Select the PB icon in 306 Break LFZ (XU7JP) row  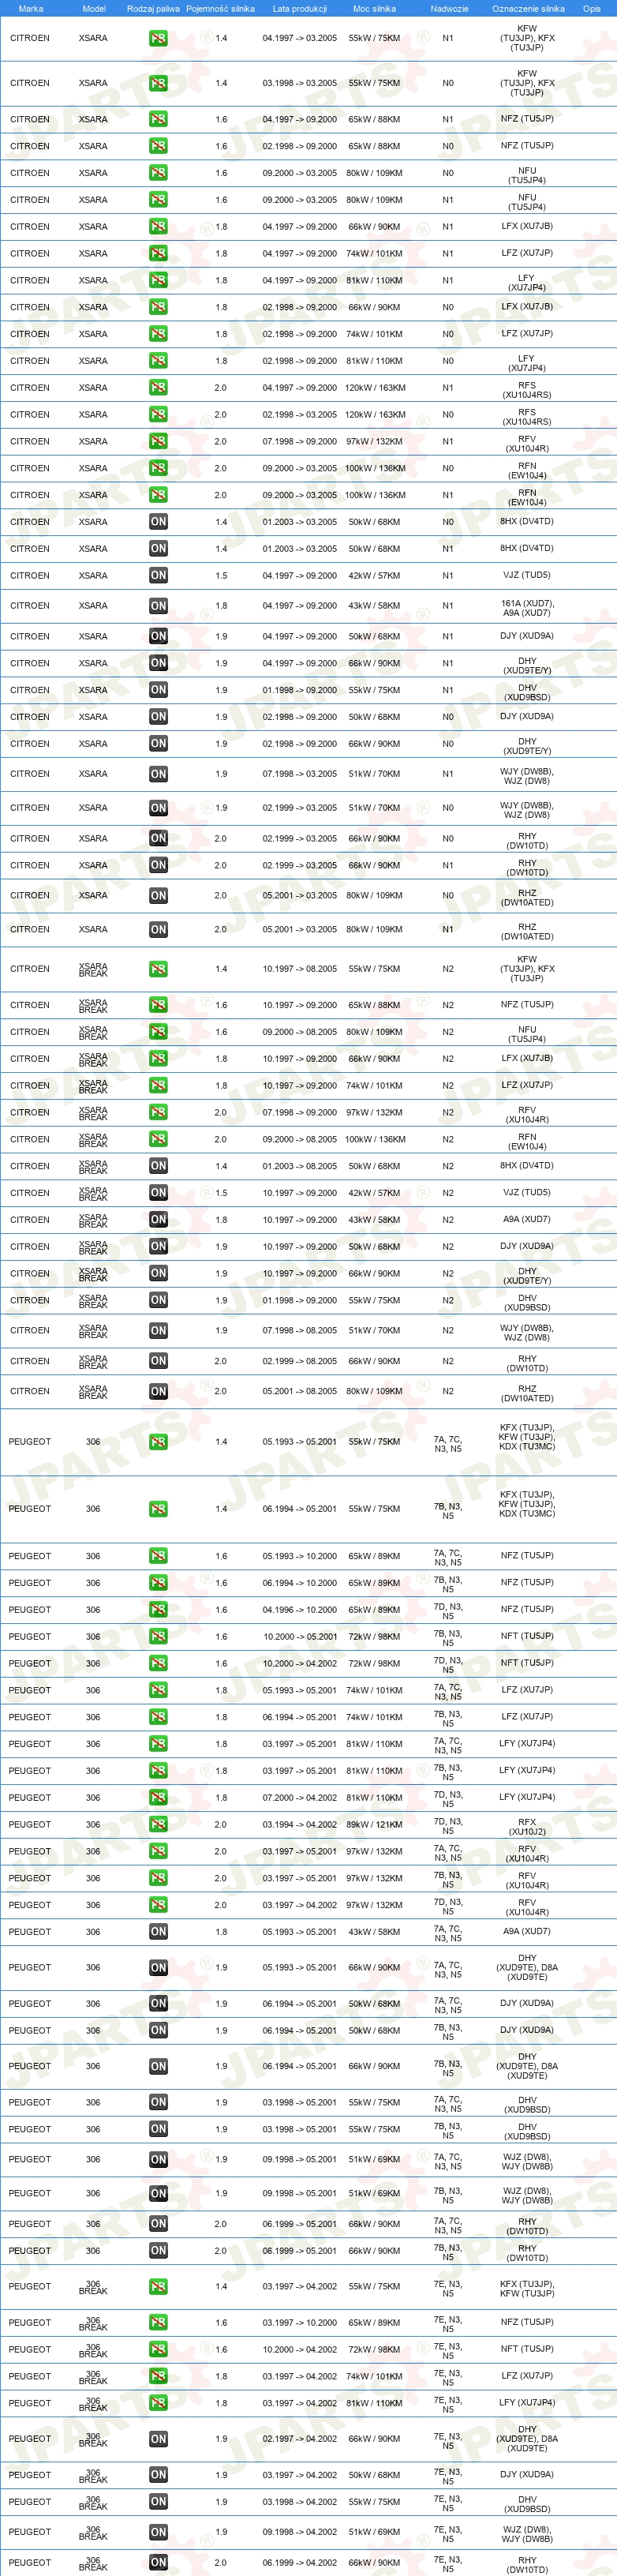[158, 2377]
